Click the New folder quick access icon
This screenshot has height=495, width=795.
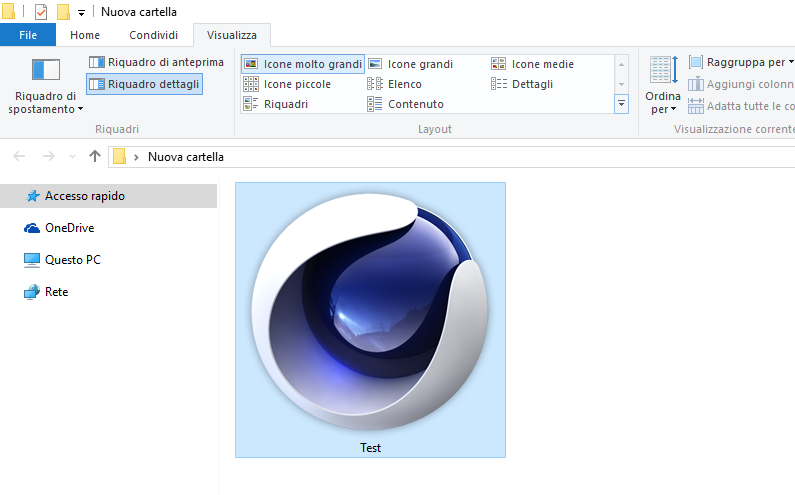[x=63, y=12]
